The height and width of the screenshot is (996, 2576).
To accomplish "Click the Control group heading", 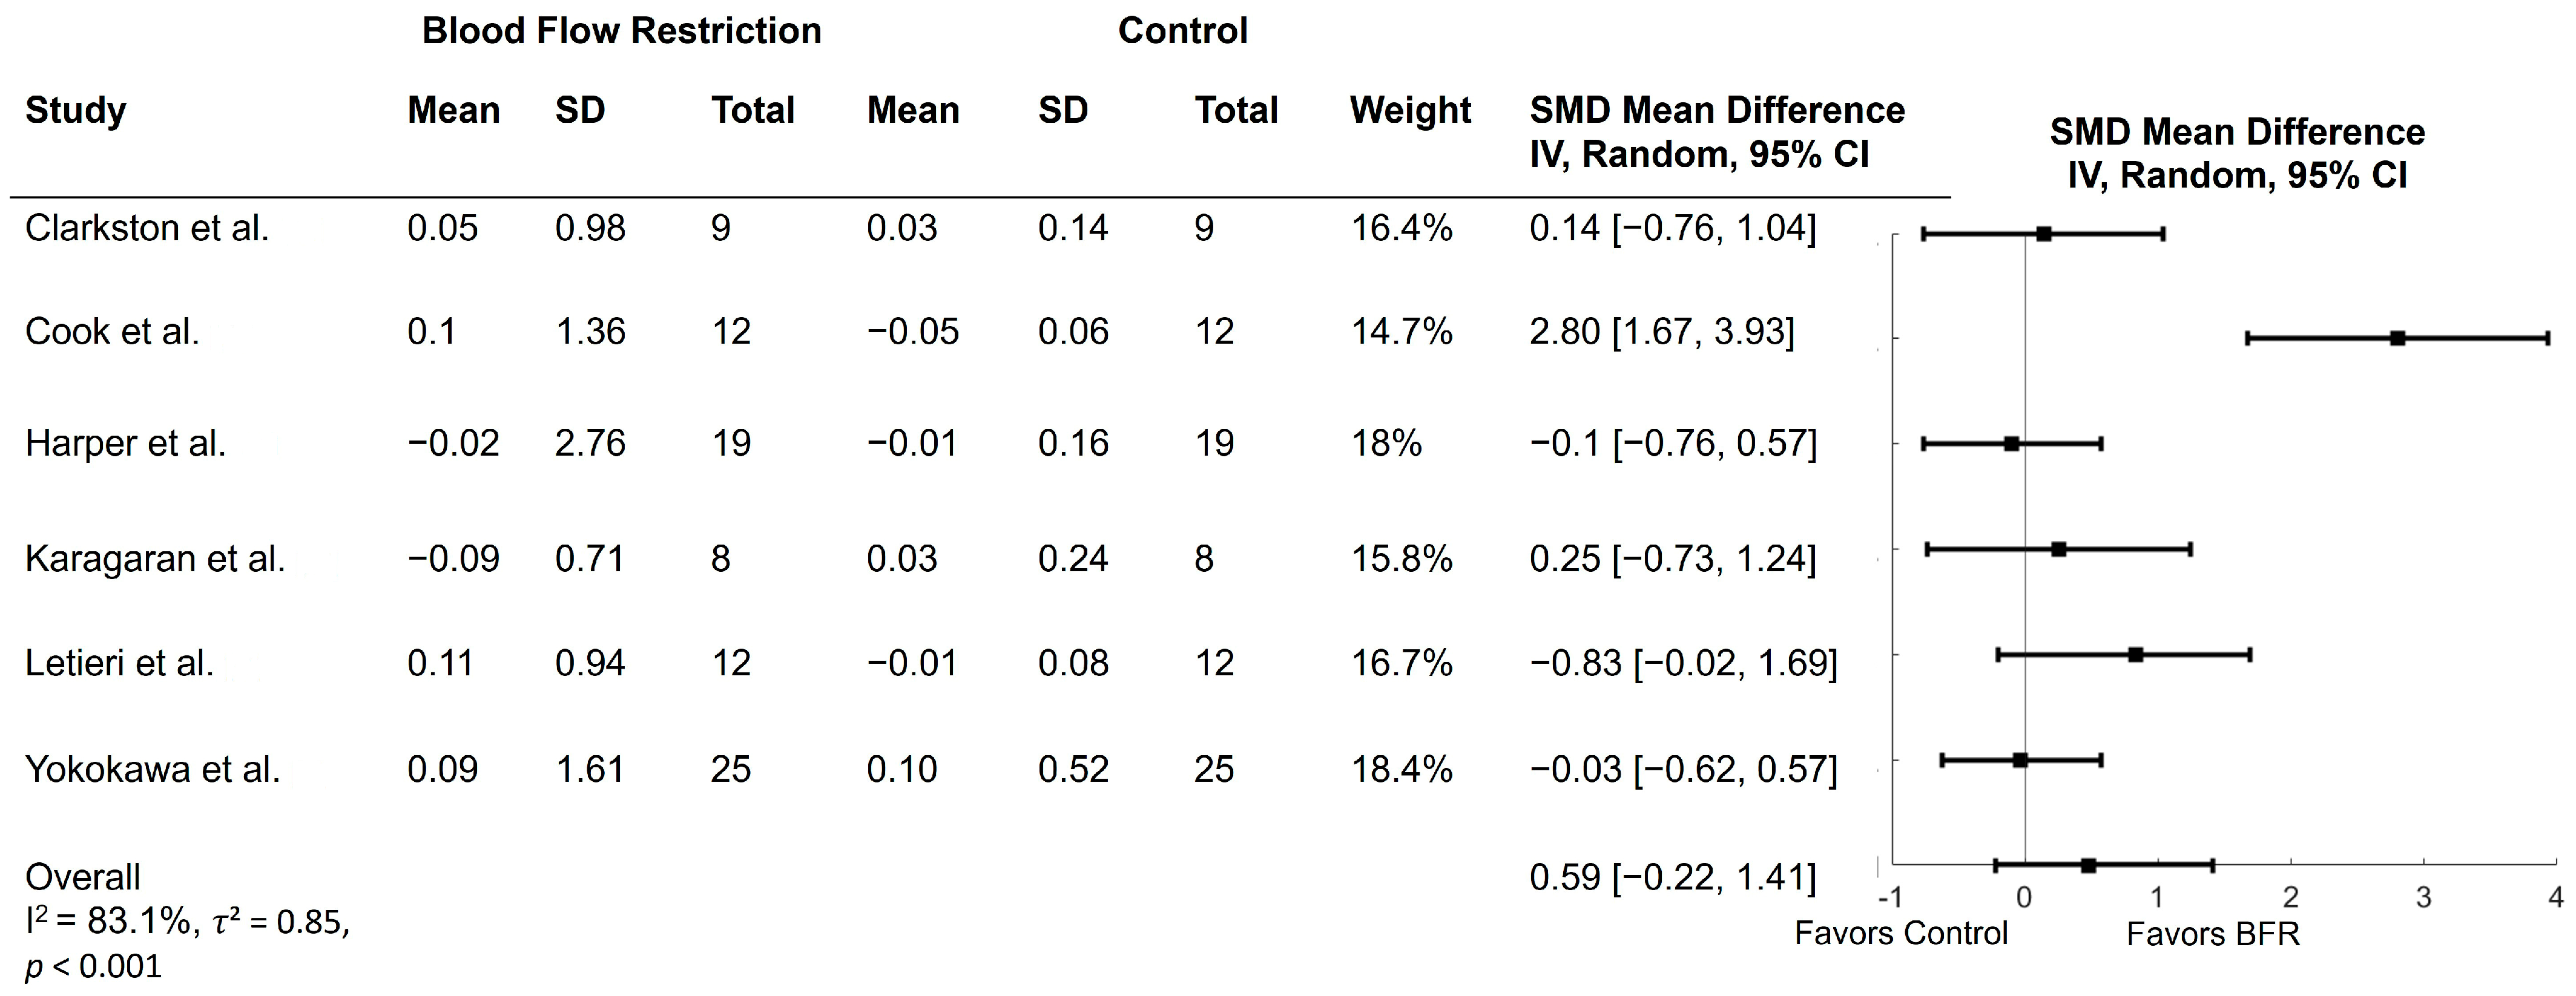I will 1182,31.
